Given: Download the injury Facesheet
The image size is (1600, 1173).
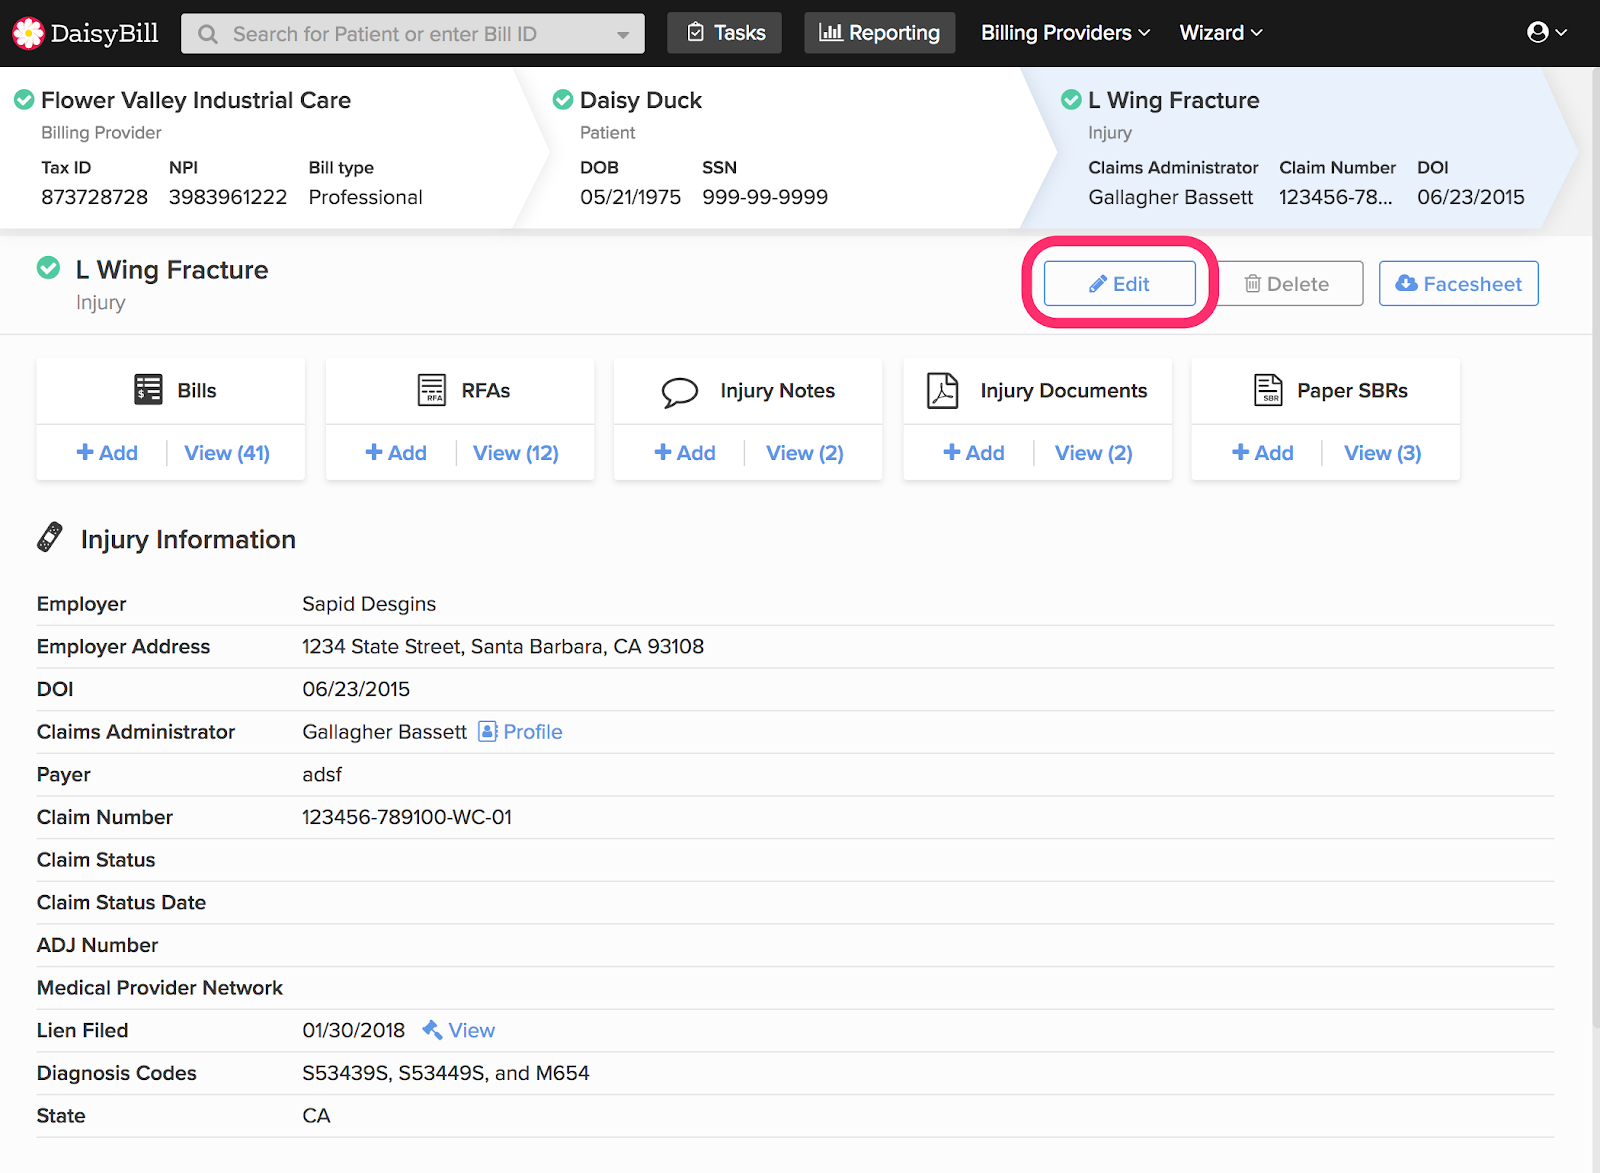Looking at the screenshot, I should [x=1459, y=284].
